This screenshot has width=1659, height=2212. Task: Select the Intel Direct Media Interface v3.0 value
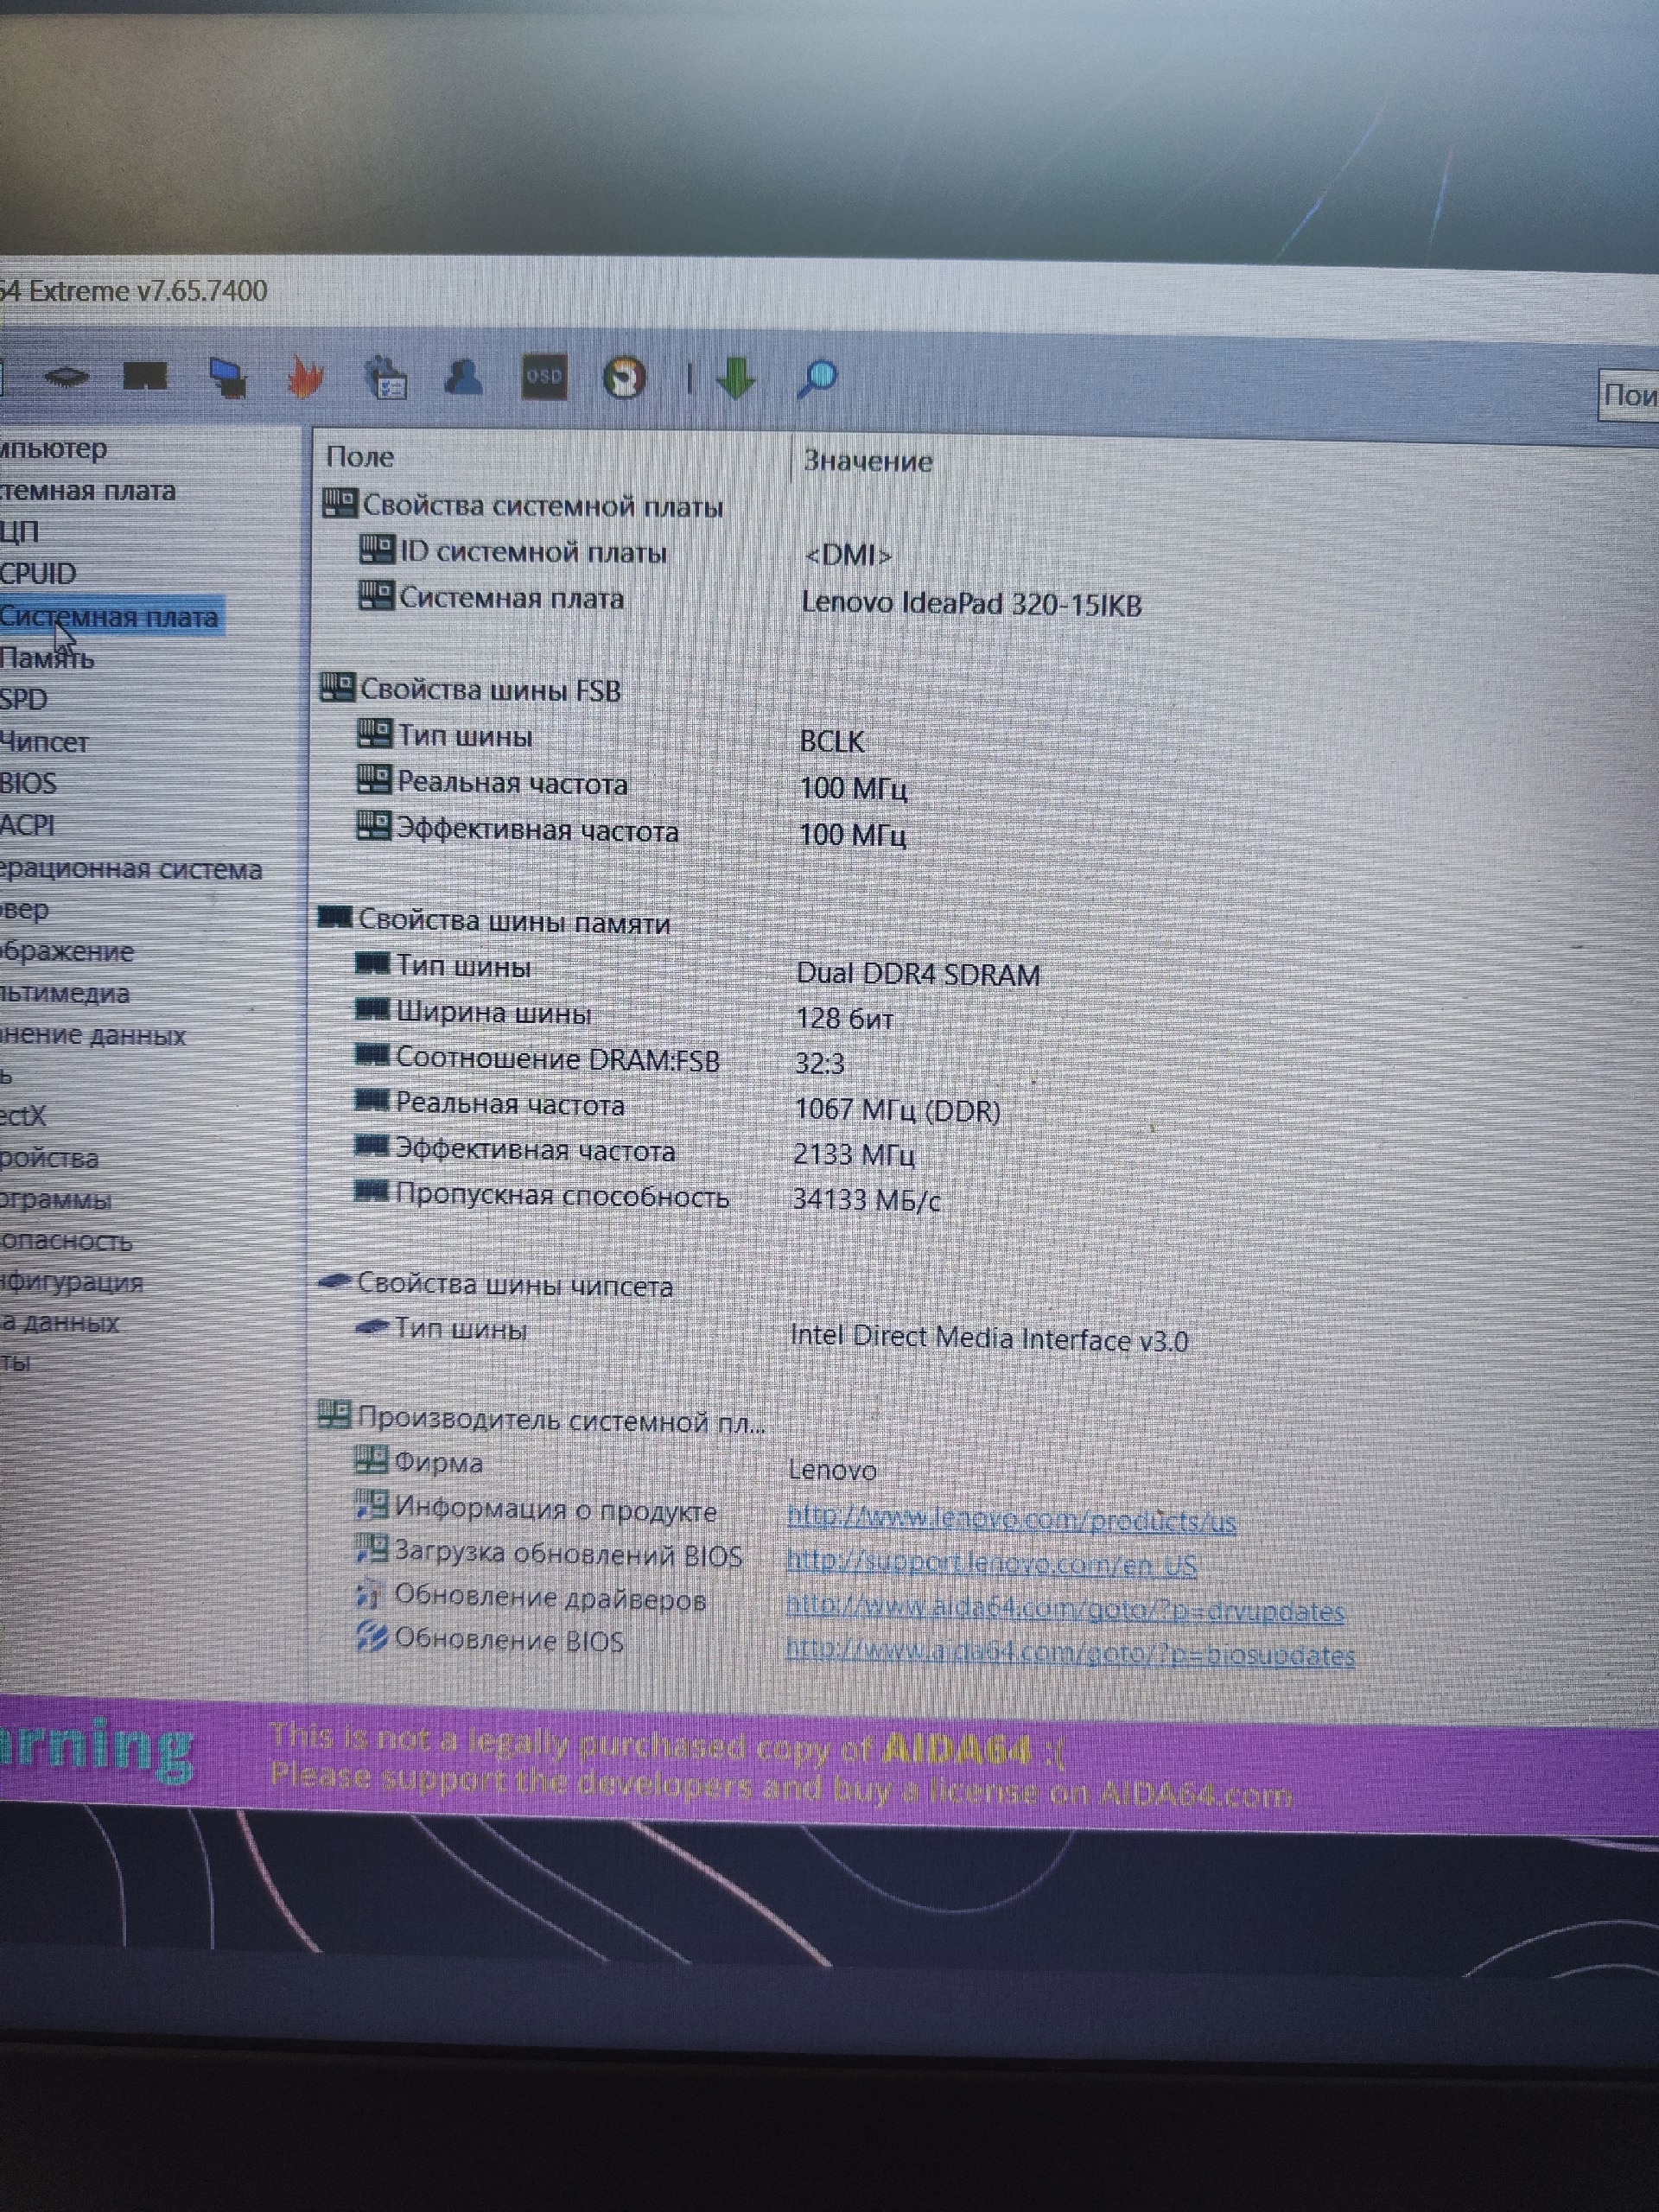pyautogui.click(x=989, y=1338)
